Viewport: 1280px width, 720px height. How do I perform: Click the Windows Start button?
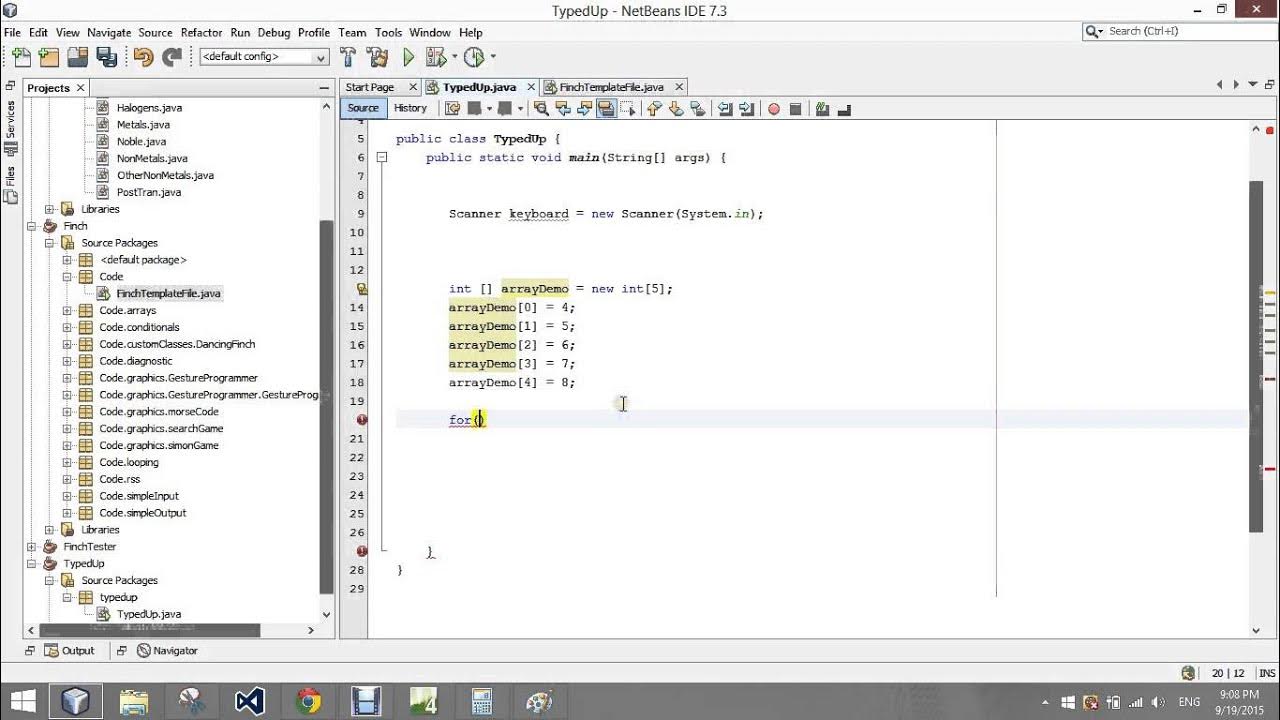point(22,701)
